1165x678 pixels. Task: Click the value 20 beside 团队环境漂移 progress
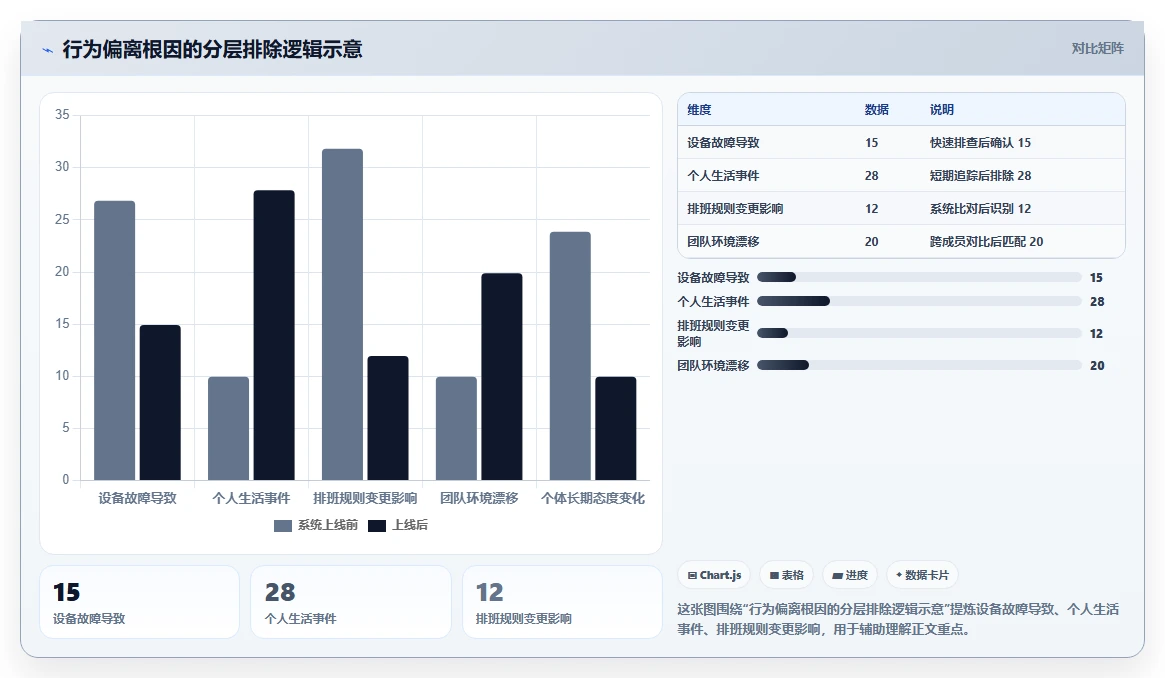pyautogui.click(x=1097, y=365)
